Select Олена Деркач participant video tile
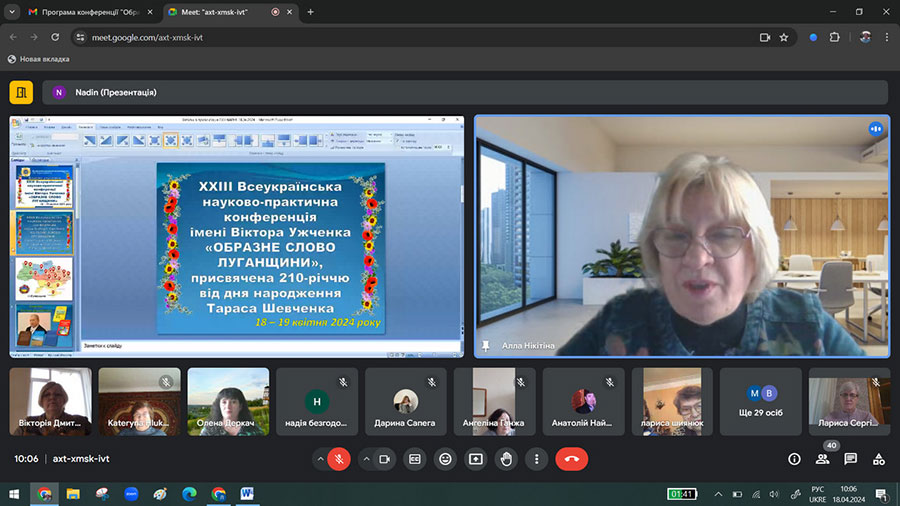Screen dimensions: 900x506 coord(228,401)
